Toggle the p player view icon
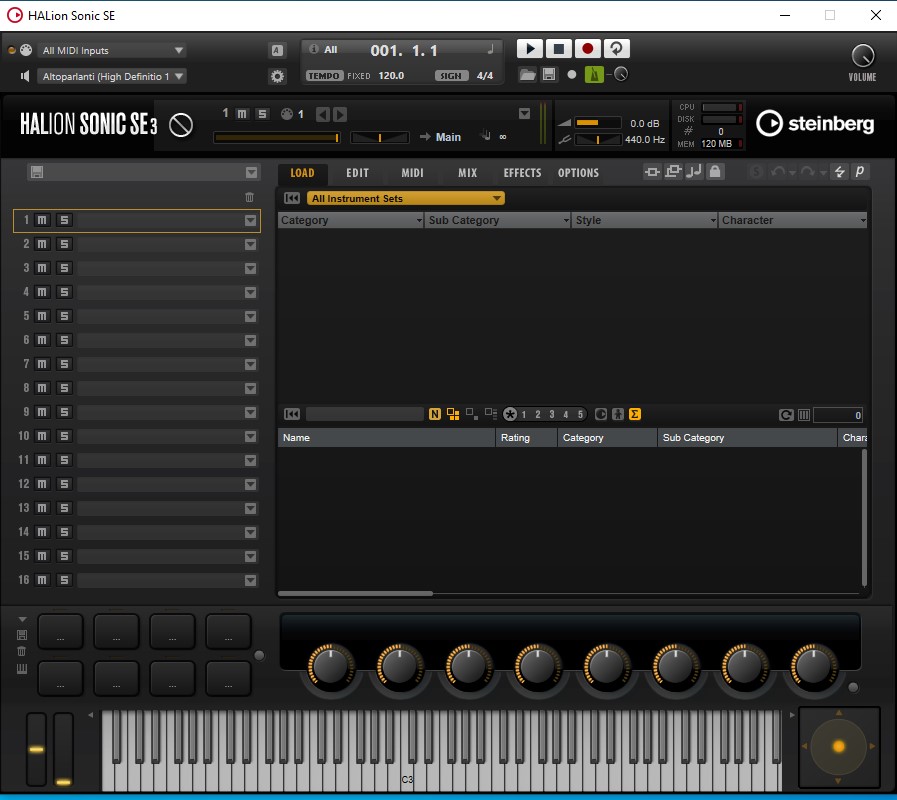897x800 pixels. [859, 172]
